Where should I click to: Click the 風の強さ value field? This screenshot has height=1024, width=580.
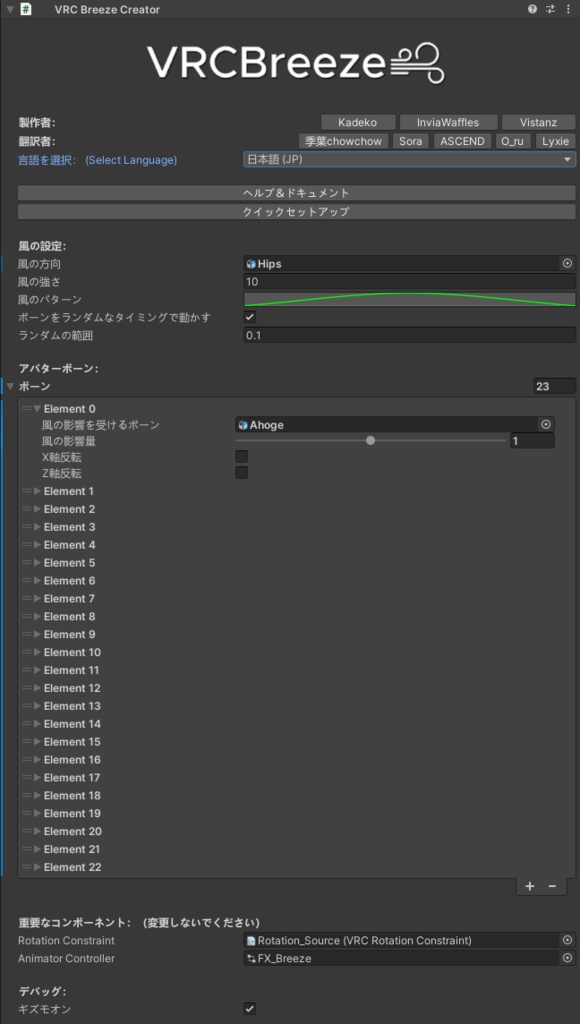tap(410, 281)
